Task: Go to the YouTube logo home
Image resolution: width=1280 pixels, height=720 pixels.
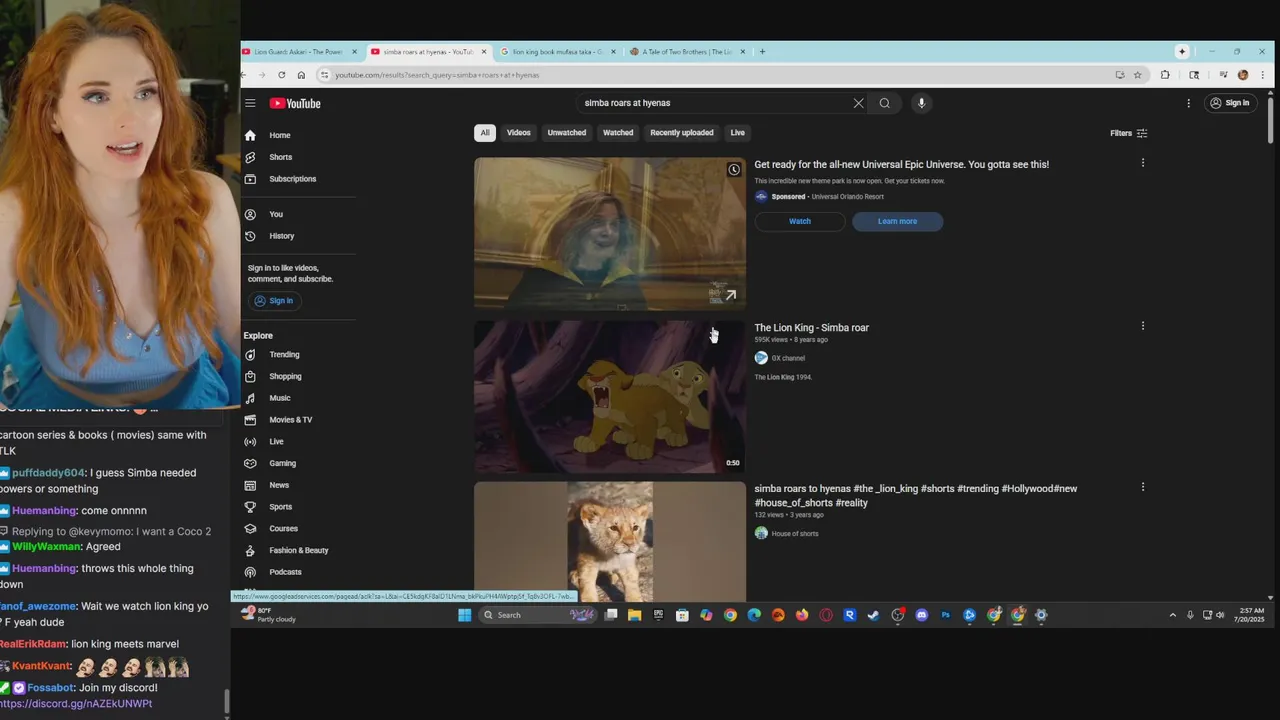Action: [295, 103]
